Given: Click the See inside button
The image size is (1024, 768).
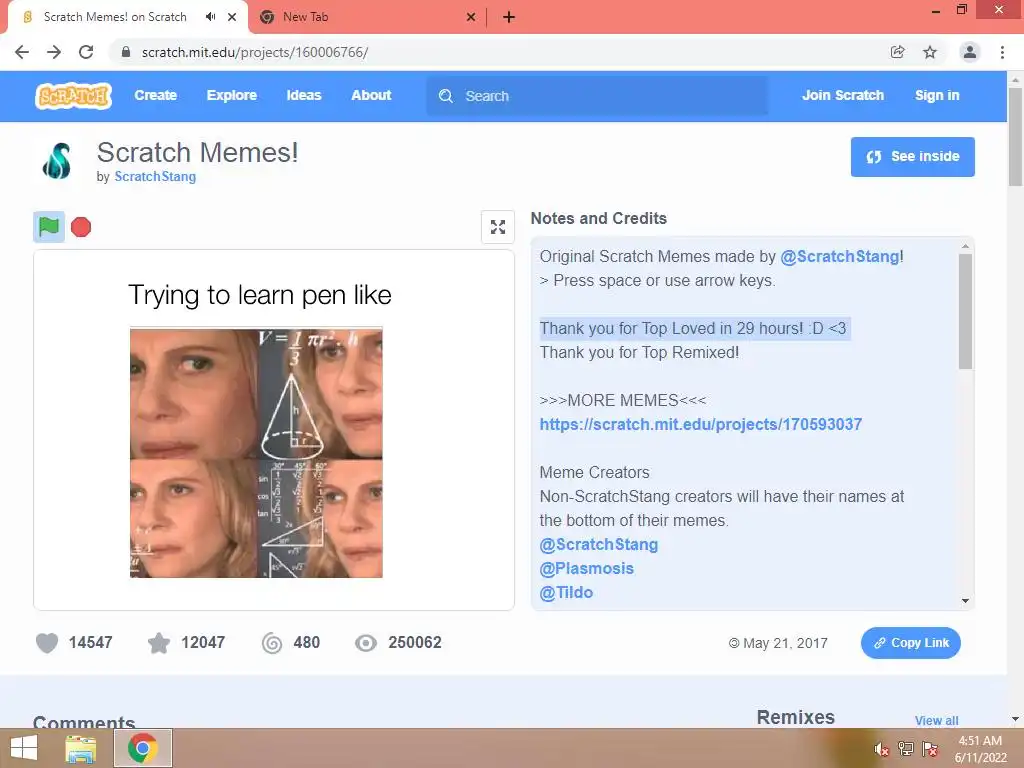Looking at the screenshot, I should [x=912, y=157].
